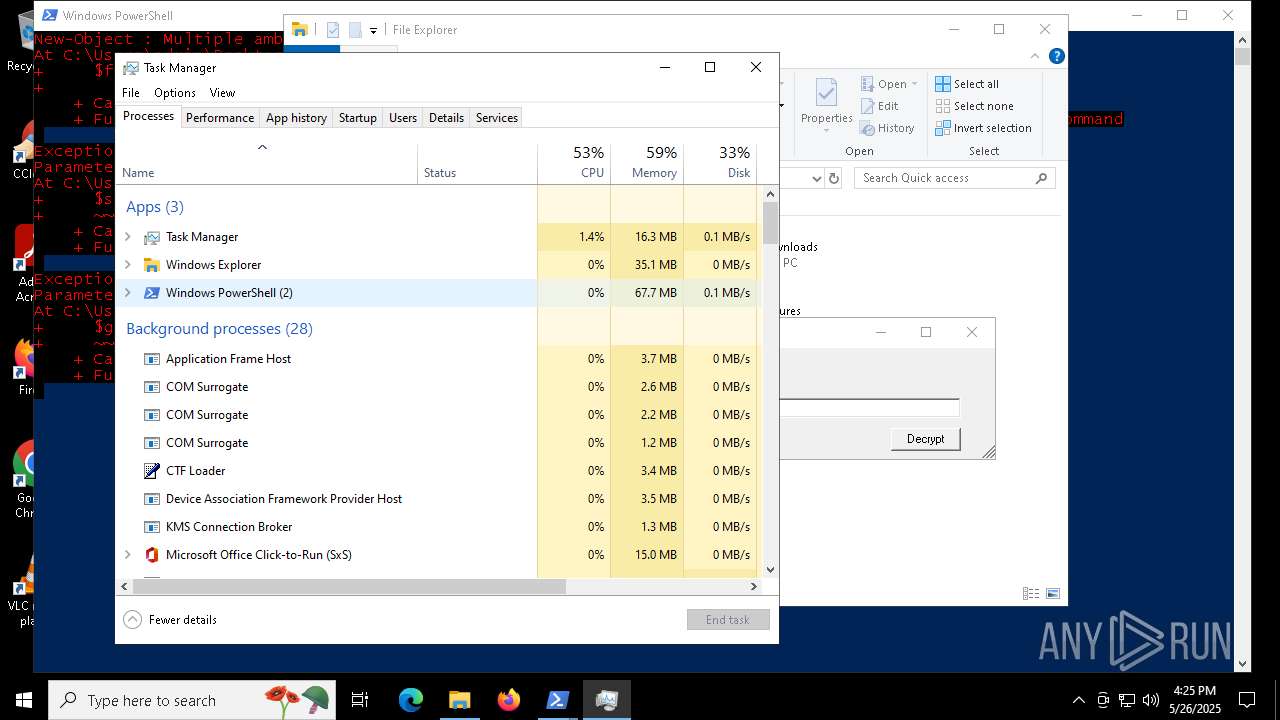Expand the Task Manager app row
Screen dimensions: 1280x720
[127, 237]
